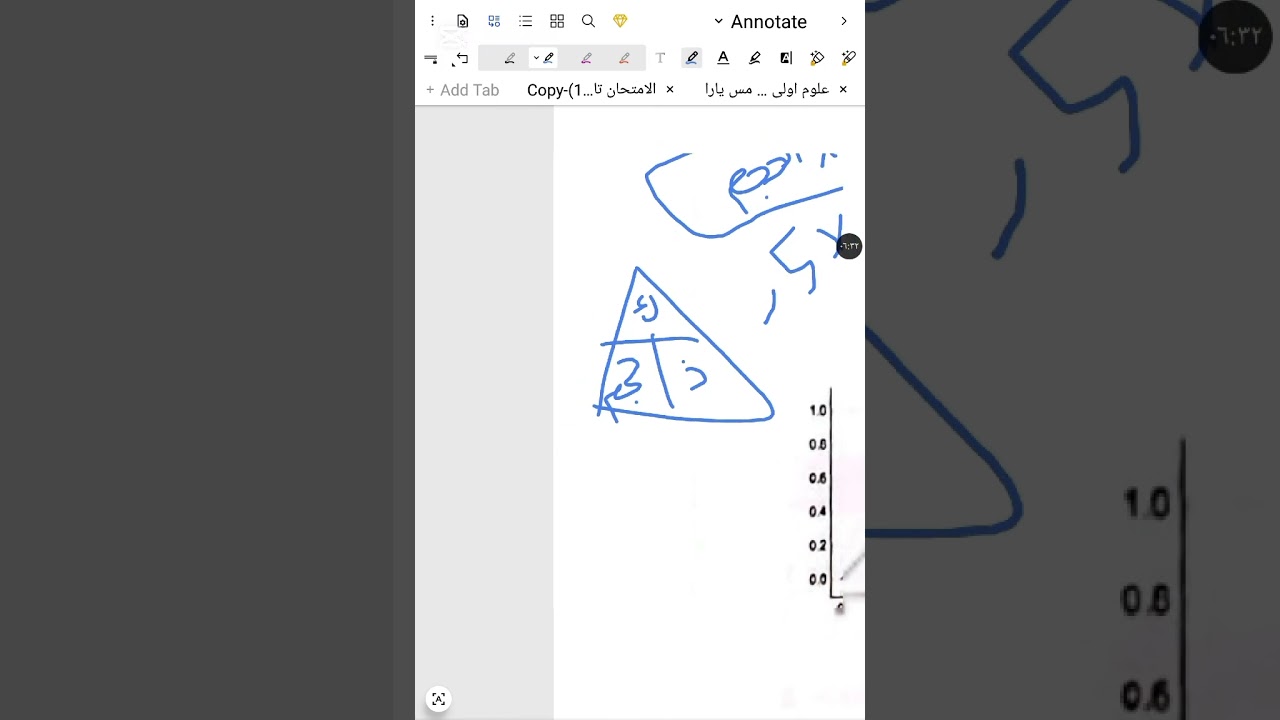Select the smart pen with sparkles

pos(849,58)
